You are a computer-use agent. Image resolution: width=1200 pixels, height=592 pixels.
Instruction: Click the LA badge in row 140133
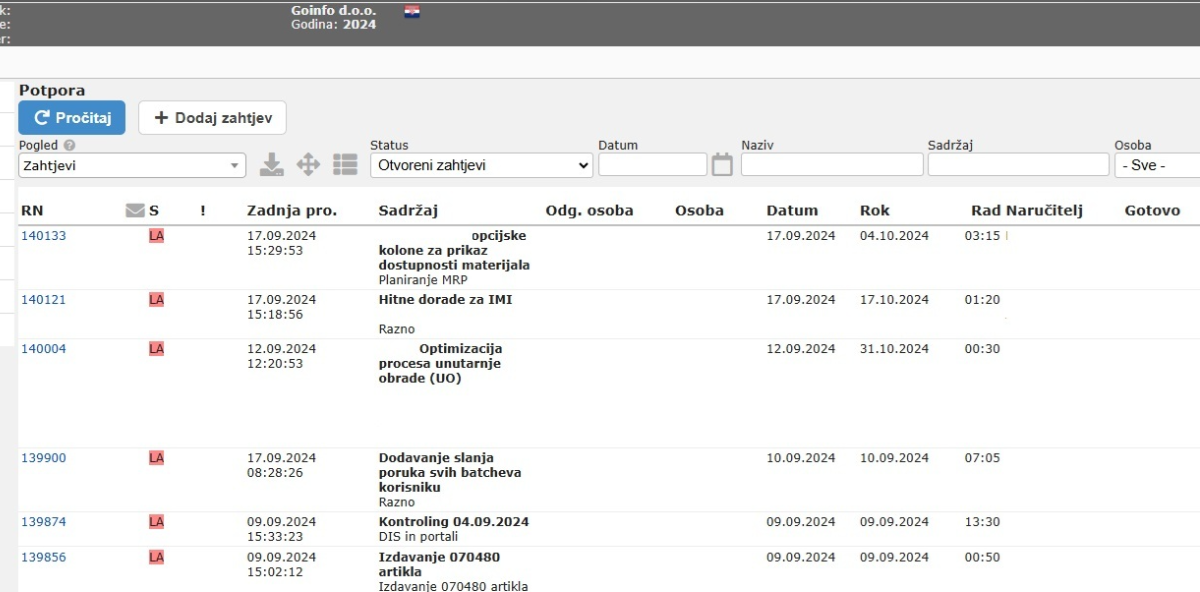(x=156, y=236)
